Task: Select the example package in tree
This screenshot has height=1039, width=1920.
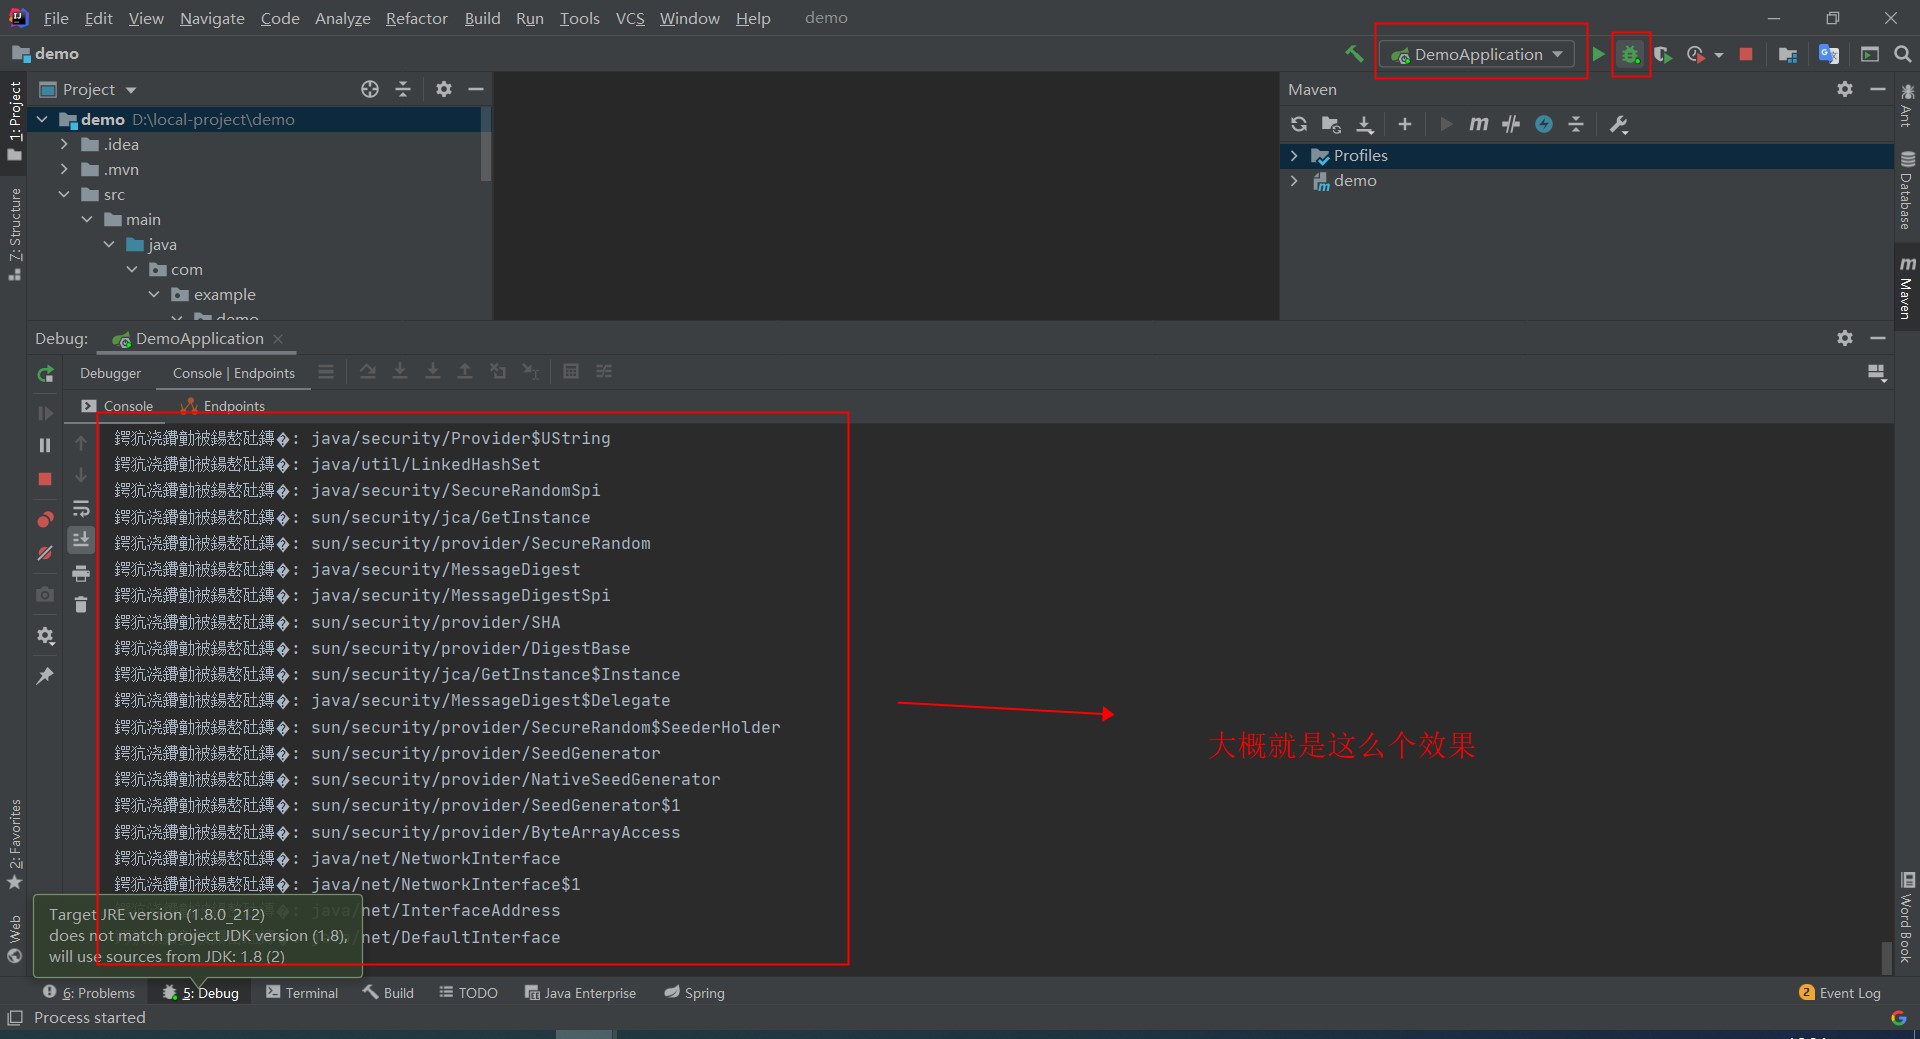Action: pos(224,294)
